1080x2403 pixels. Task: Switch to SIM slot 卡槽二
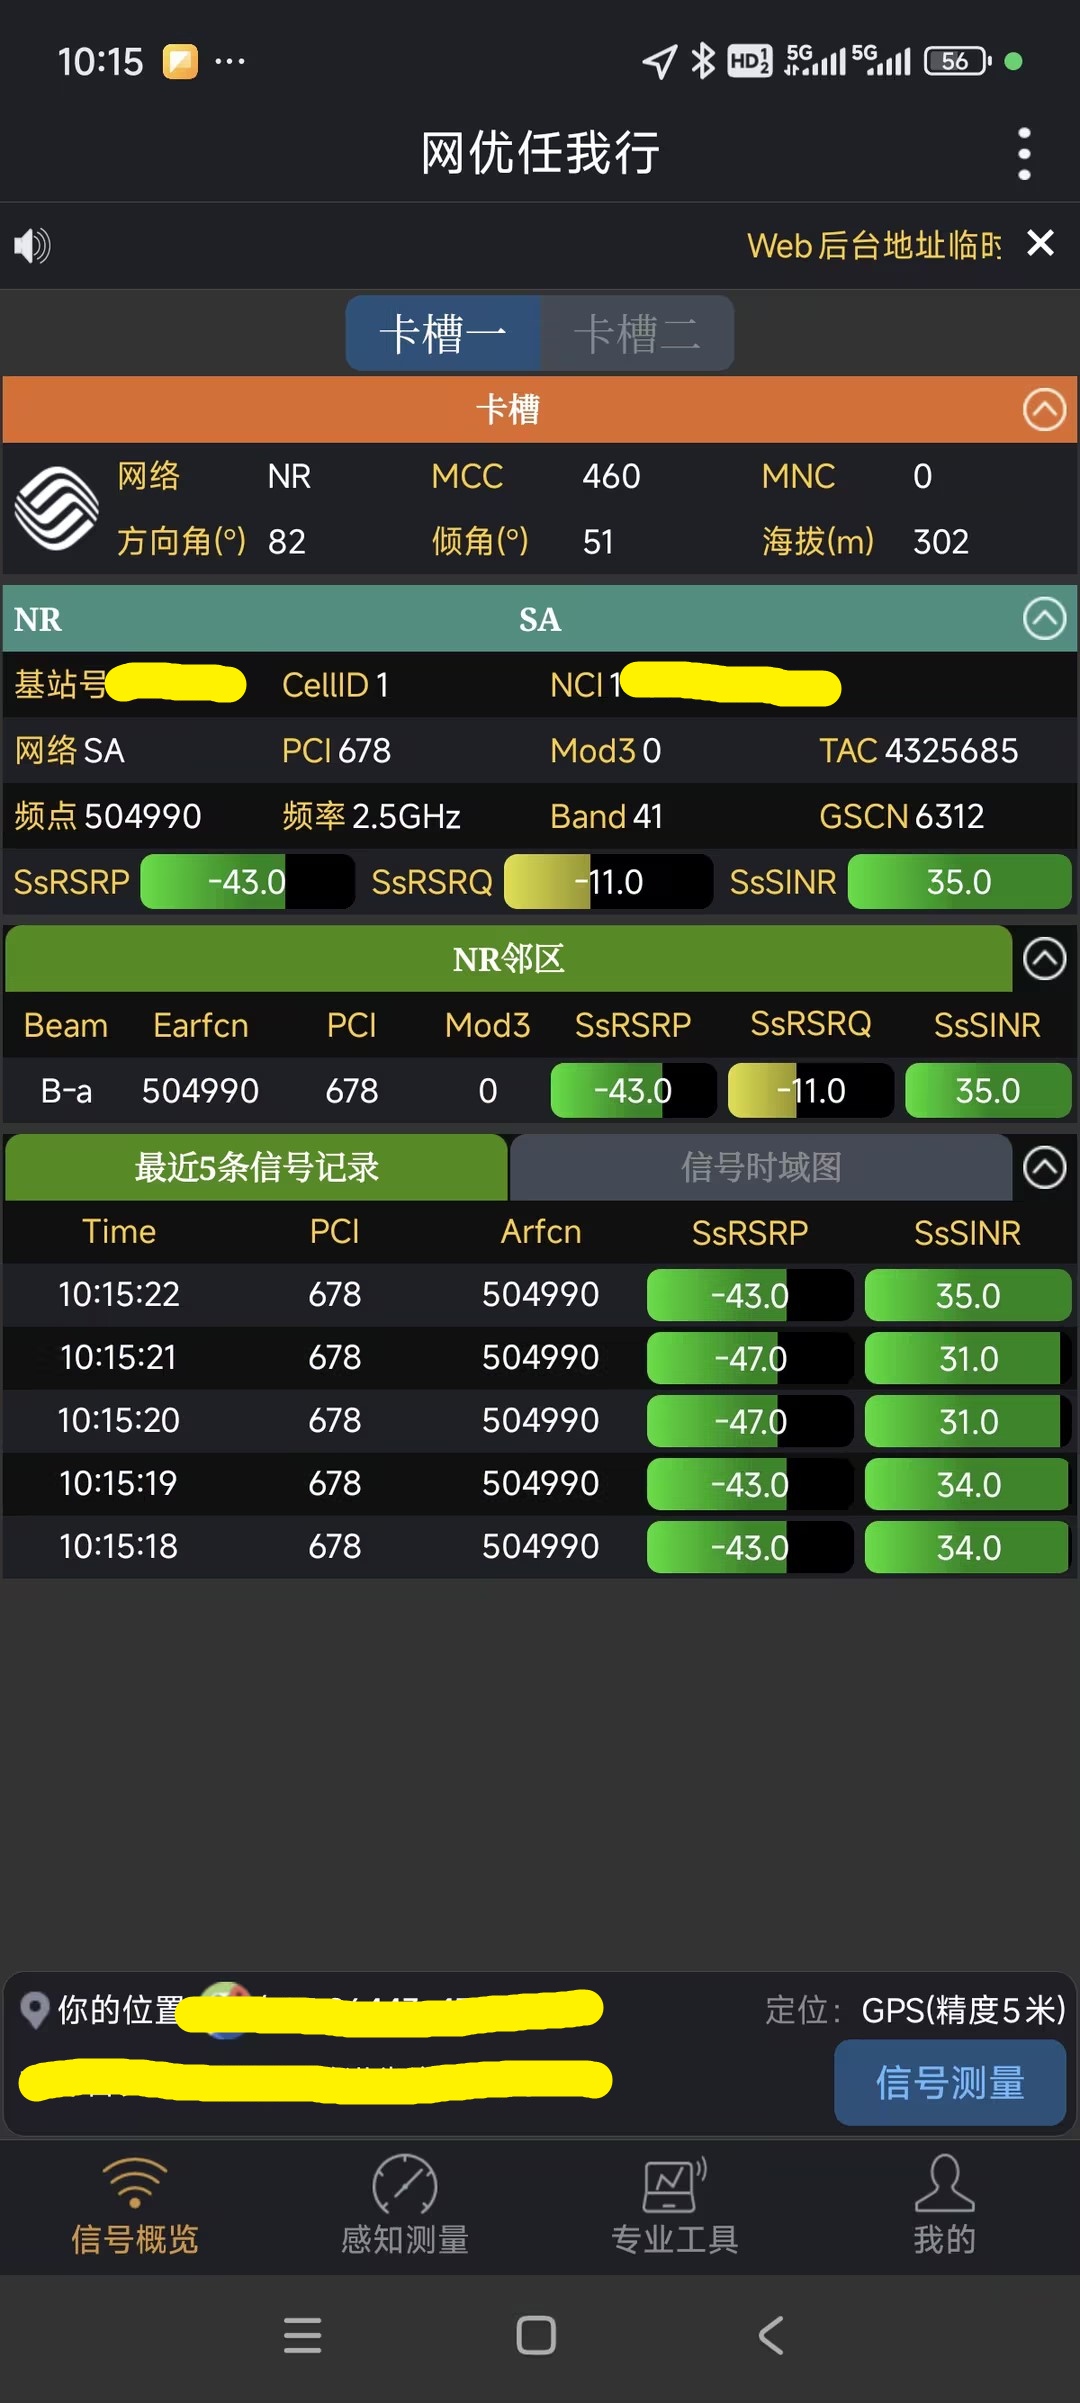[x=637, y=333]
